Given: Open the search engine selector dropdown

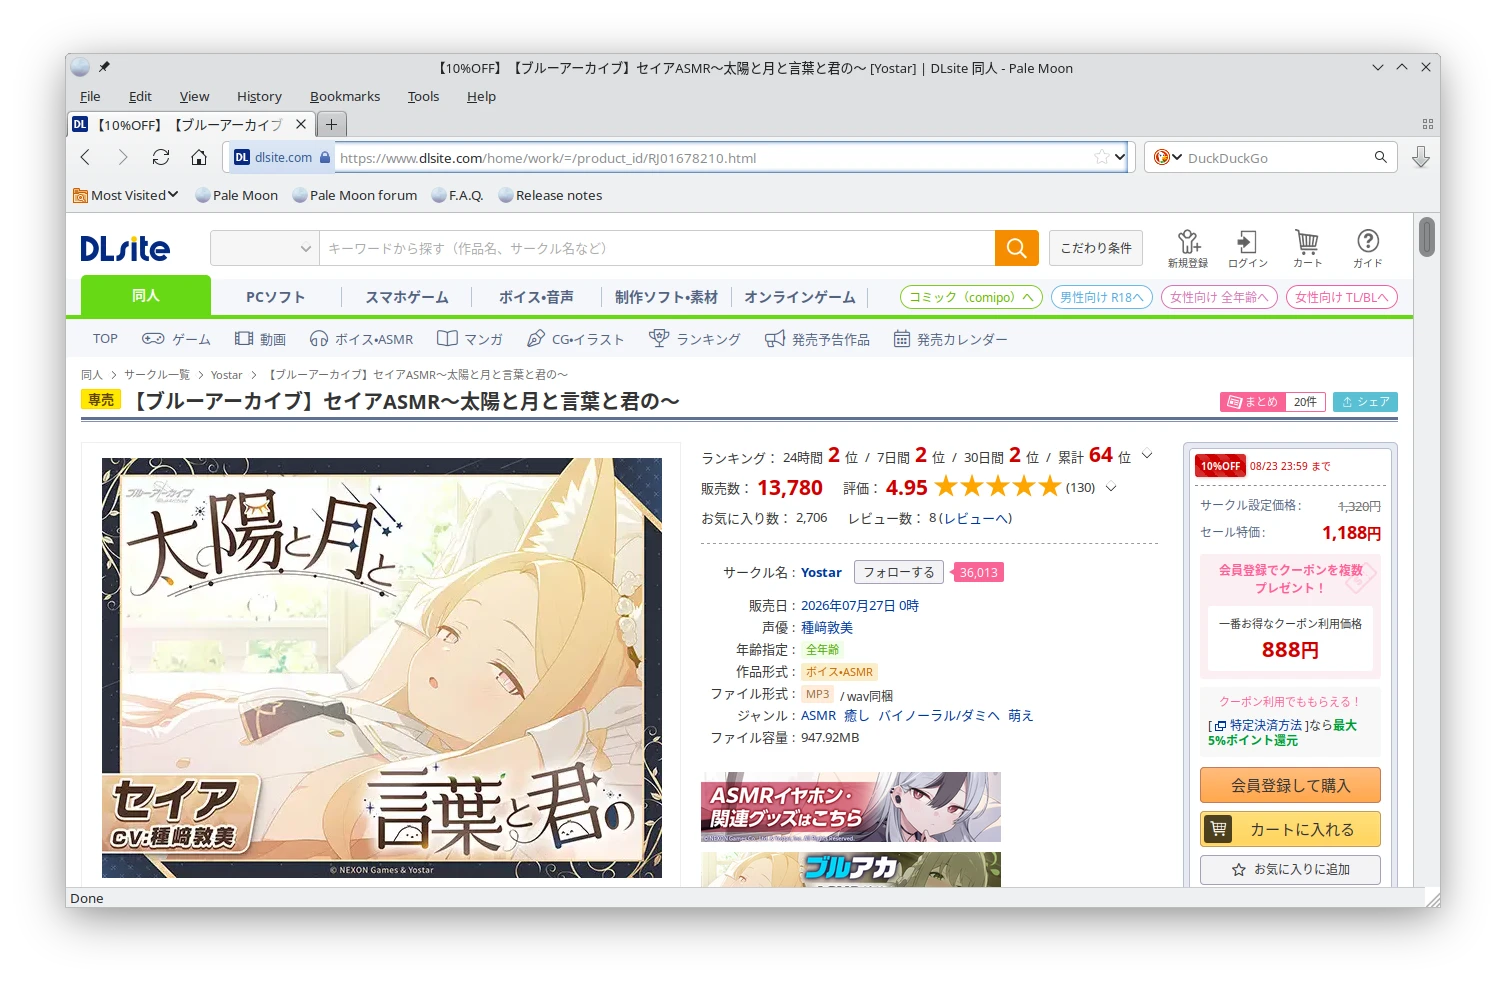Looking at the screenshot, I should (x=1167, y=157).
